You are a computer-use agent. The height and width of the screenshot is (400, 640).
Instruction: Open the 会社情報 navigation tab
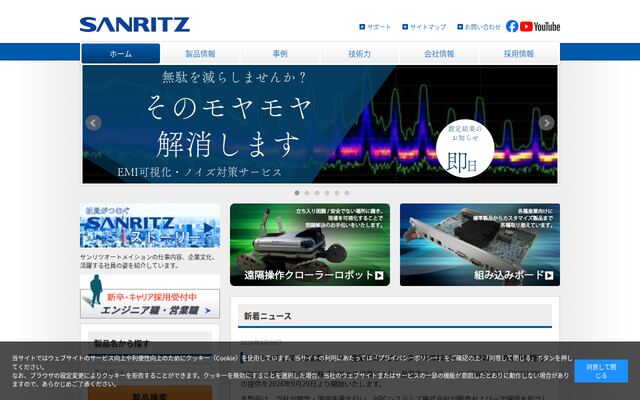[x=439, y=53]
